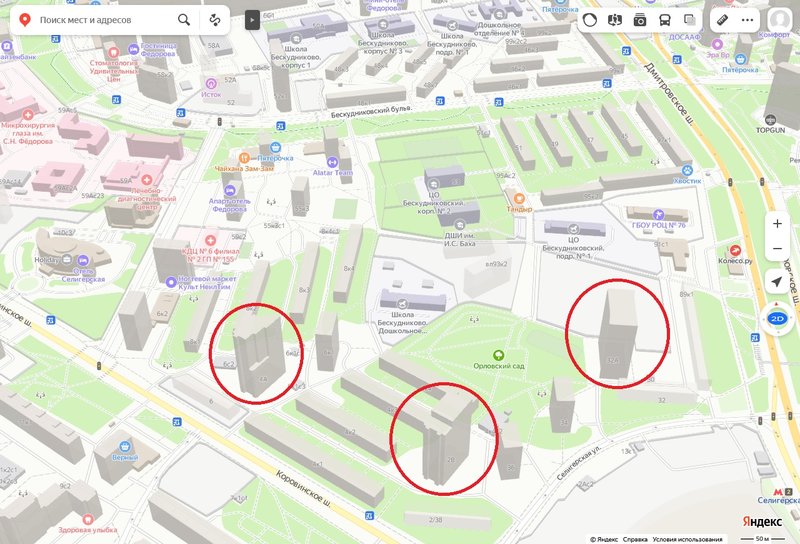Image resolution: width=800 pixels, height=544 pixels.
Task: Click building number 34
Action: coord(564,423)
